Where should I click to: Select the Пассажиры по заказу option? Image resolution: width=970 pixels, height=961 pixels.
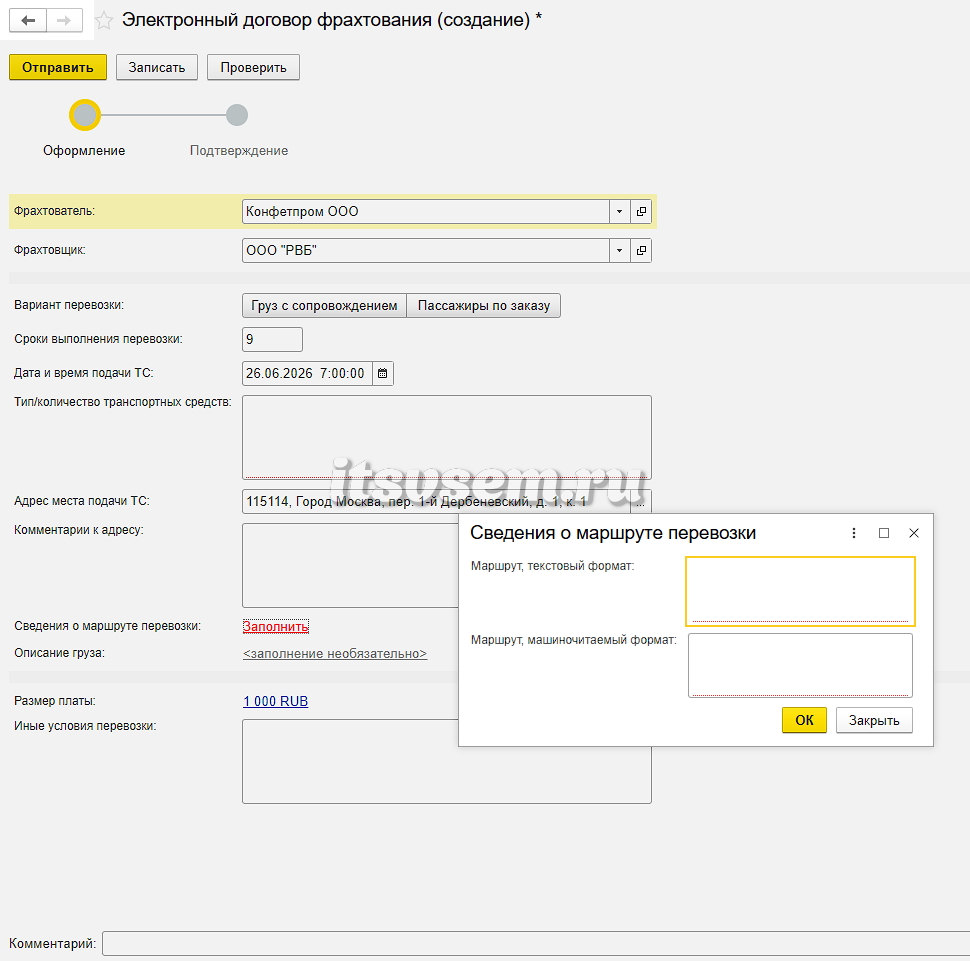click(x=484, y=306)
